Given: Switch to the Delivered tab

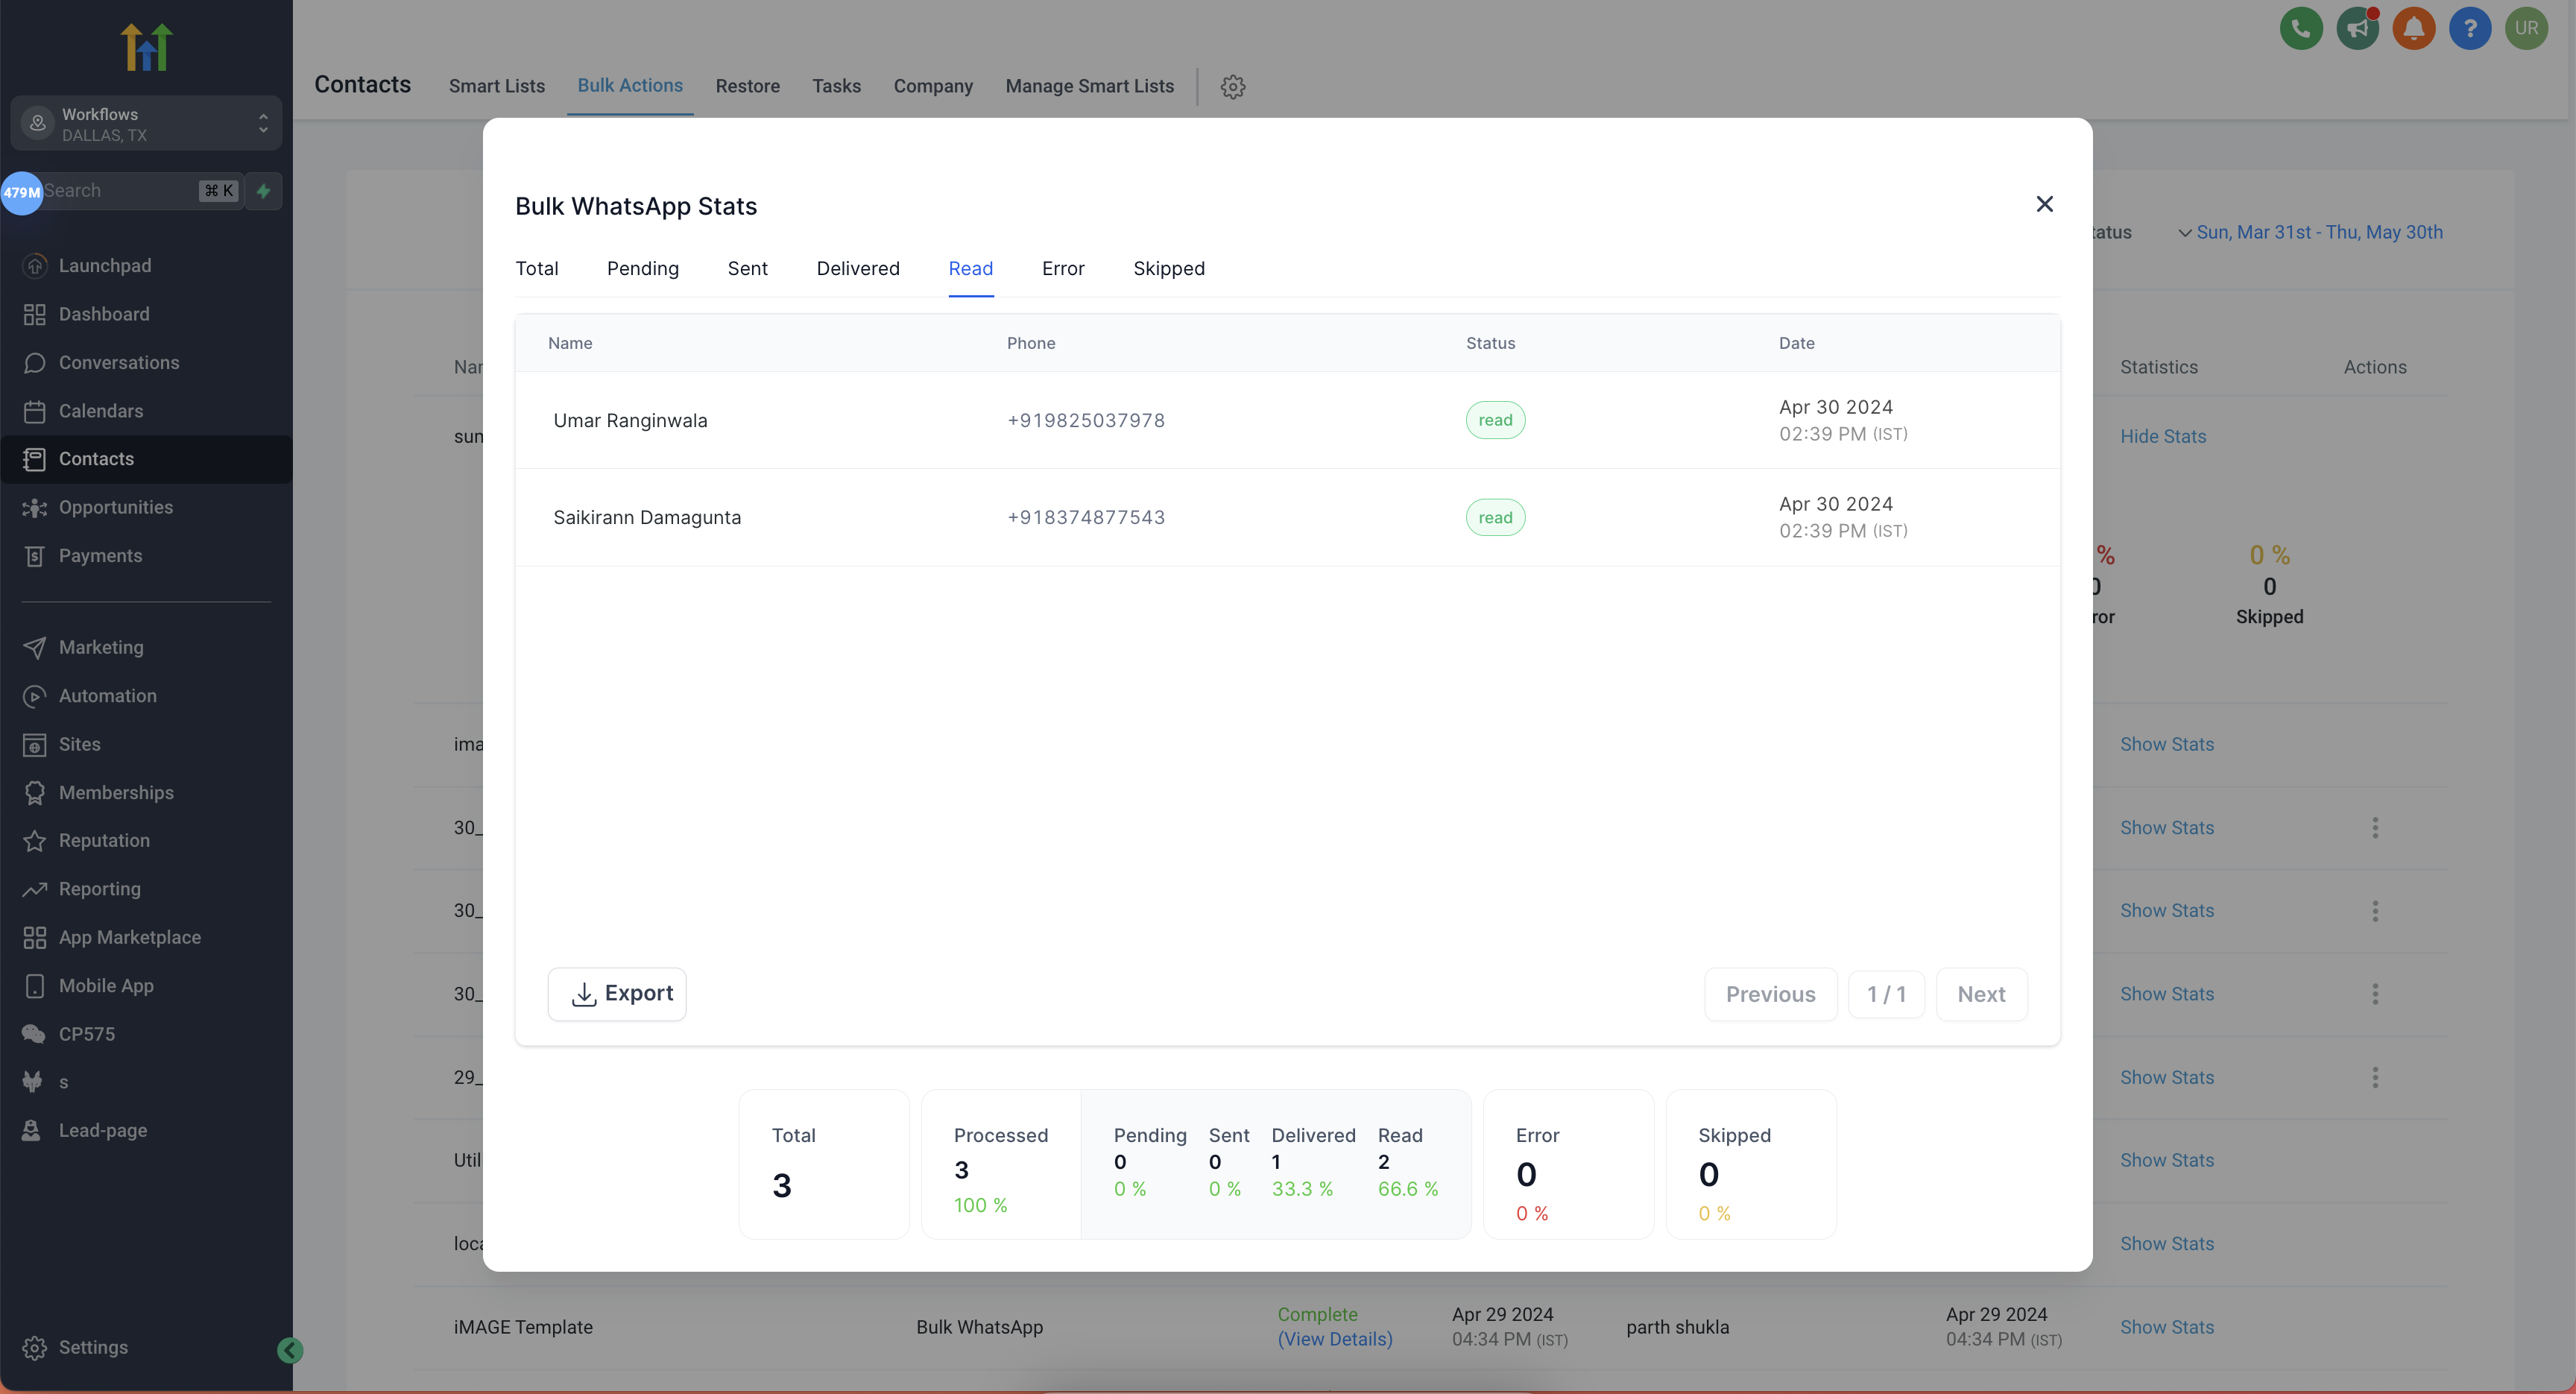Looking at the screenshot, I should point(857,268).
